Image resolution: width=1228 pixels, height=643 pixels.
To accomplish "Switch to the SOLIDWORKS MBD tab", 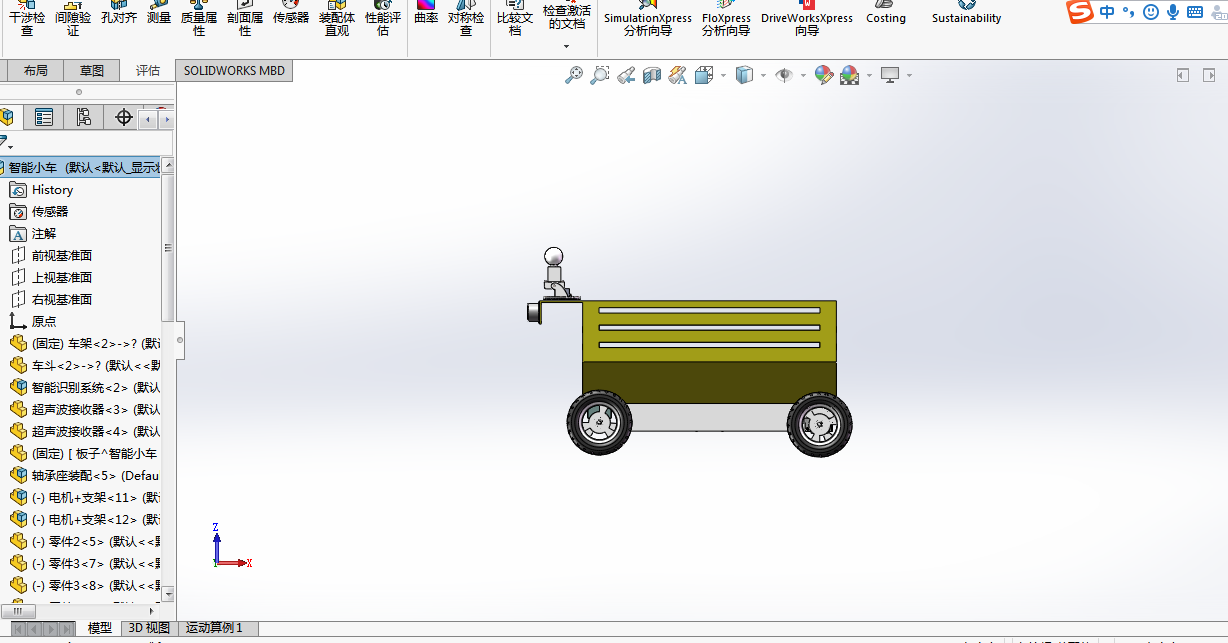I will [x=234, y=71].
